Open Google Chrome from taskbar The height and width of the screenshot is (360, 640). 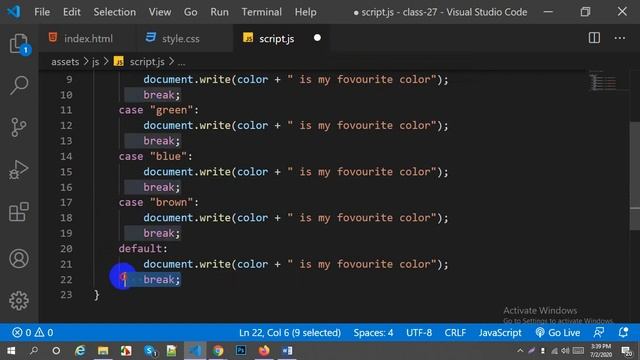click(218, 351)
